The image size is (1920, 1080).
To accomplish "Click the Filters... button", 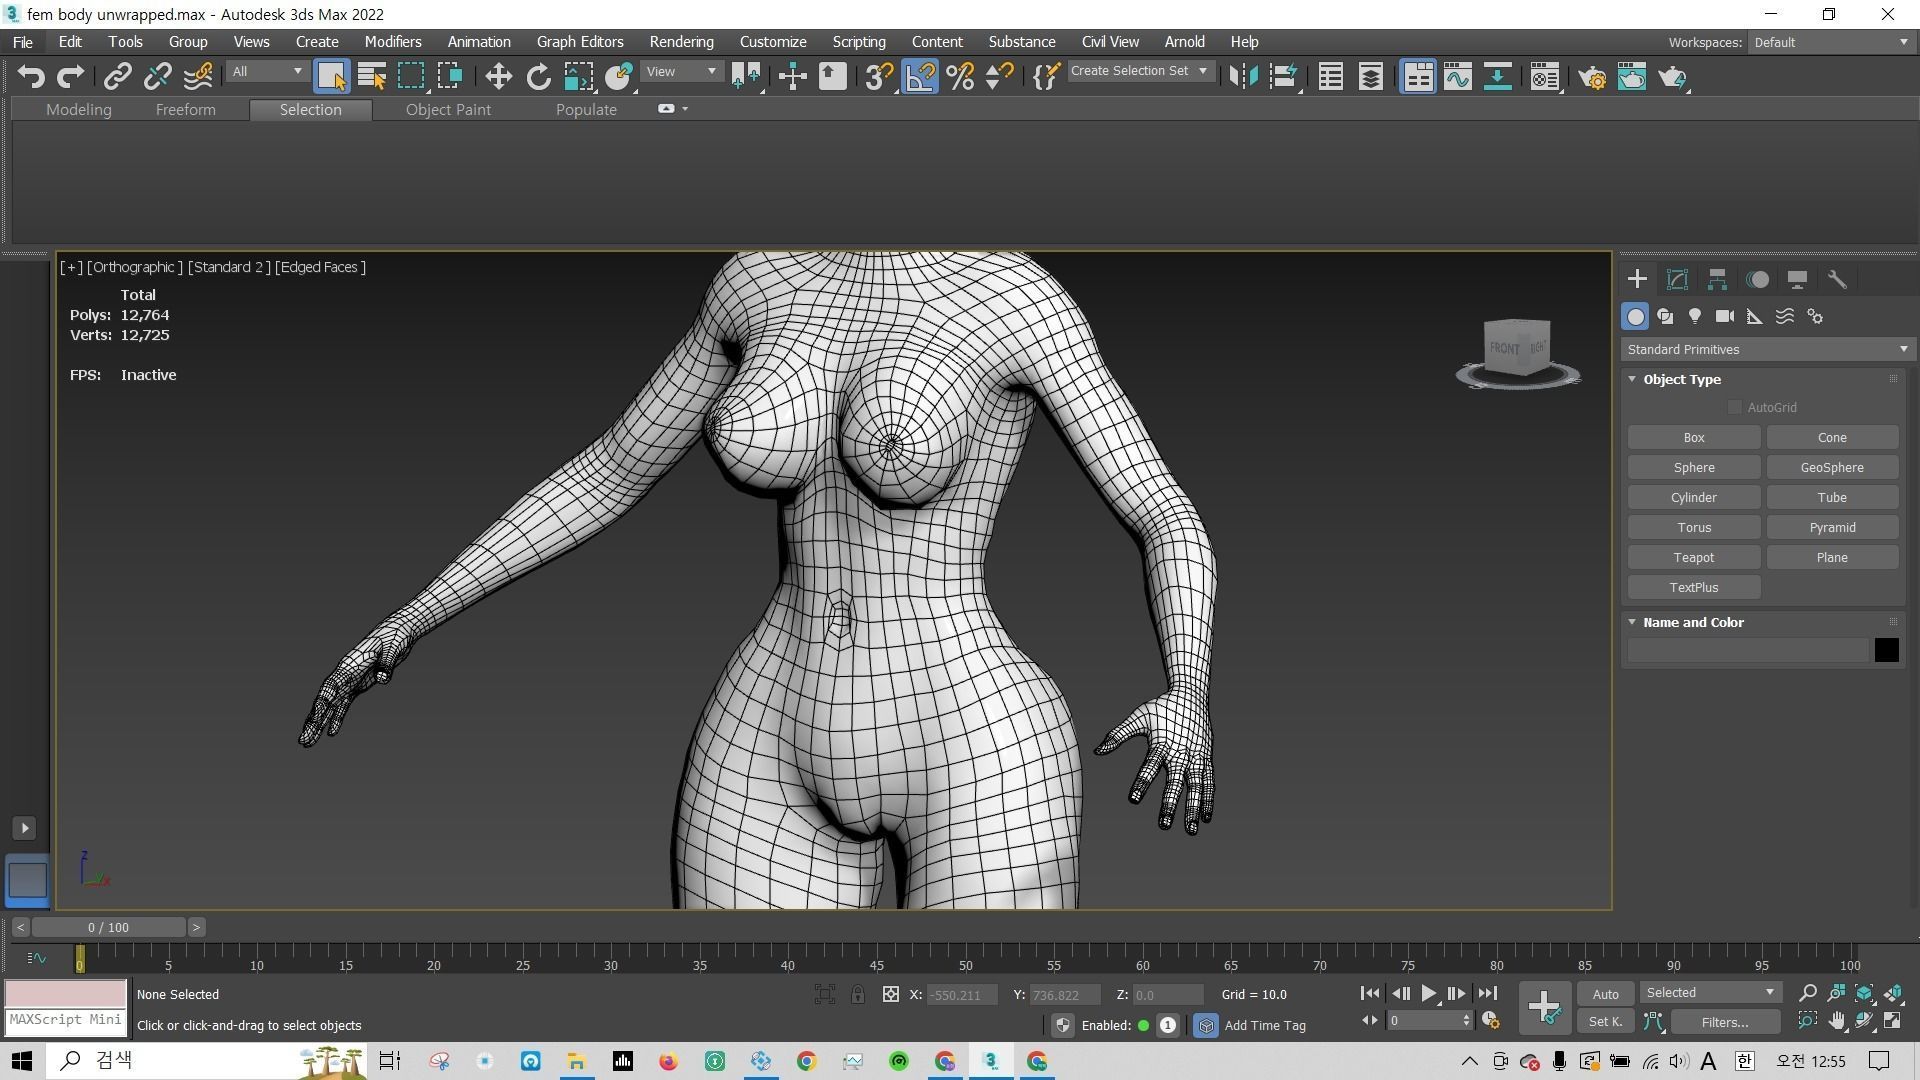I will 1724,1022.
